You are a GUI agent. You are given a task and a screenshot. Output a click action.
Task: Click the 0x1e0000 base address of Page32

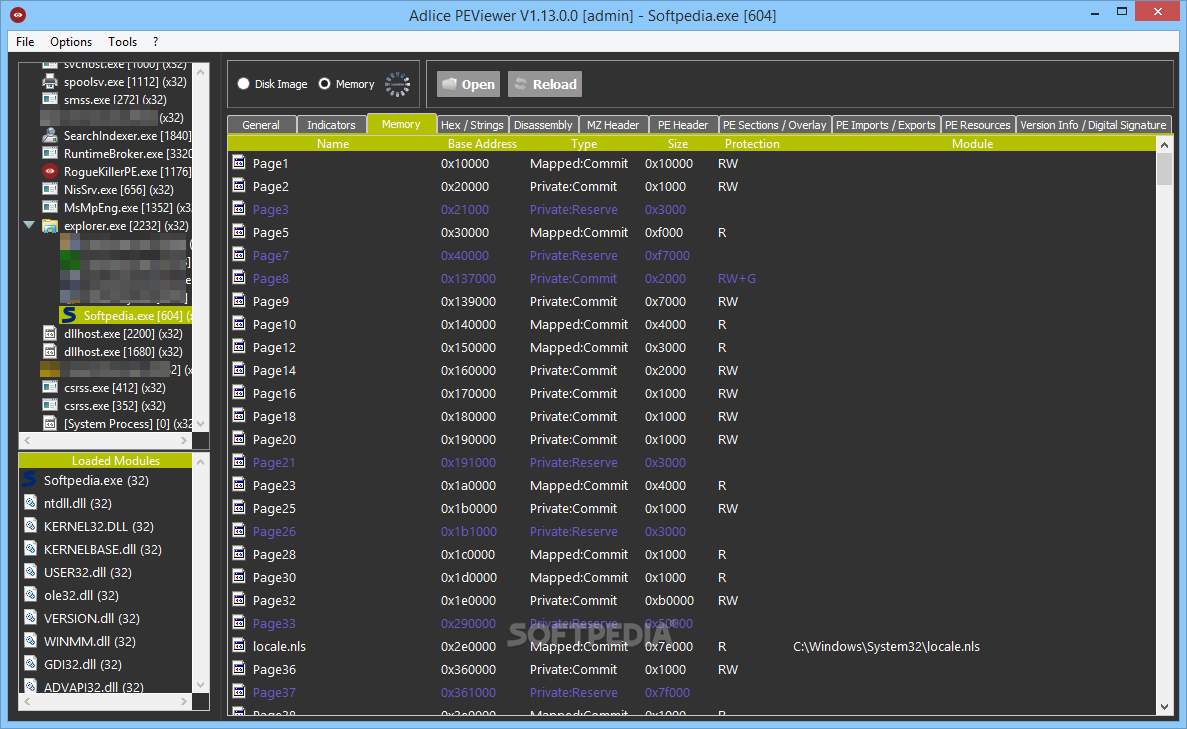coord(469,600)
